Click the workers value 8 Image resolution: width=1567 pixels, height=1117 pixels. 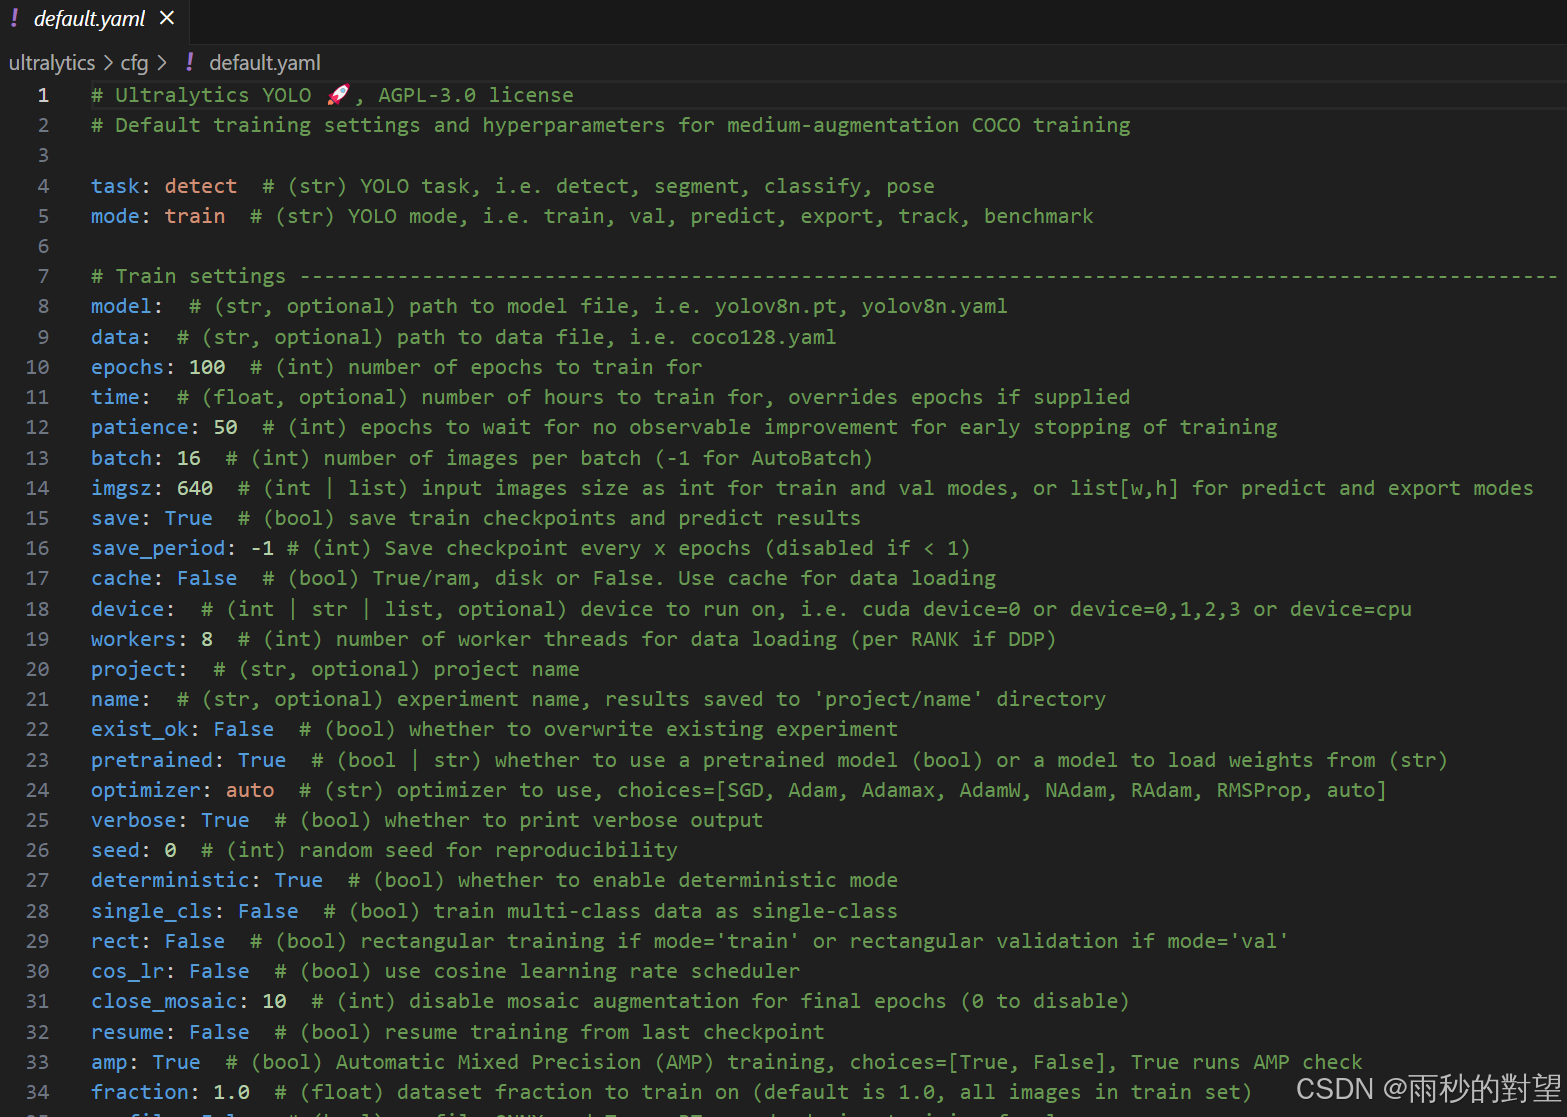point(207,639)
